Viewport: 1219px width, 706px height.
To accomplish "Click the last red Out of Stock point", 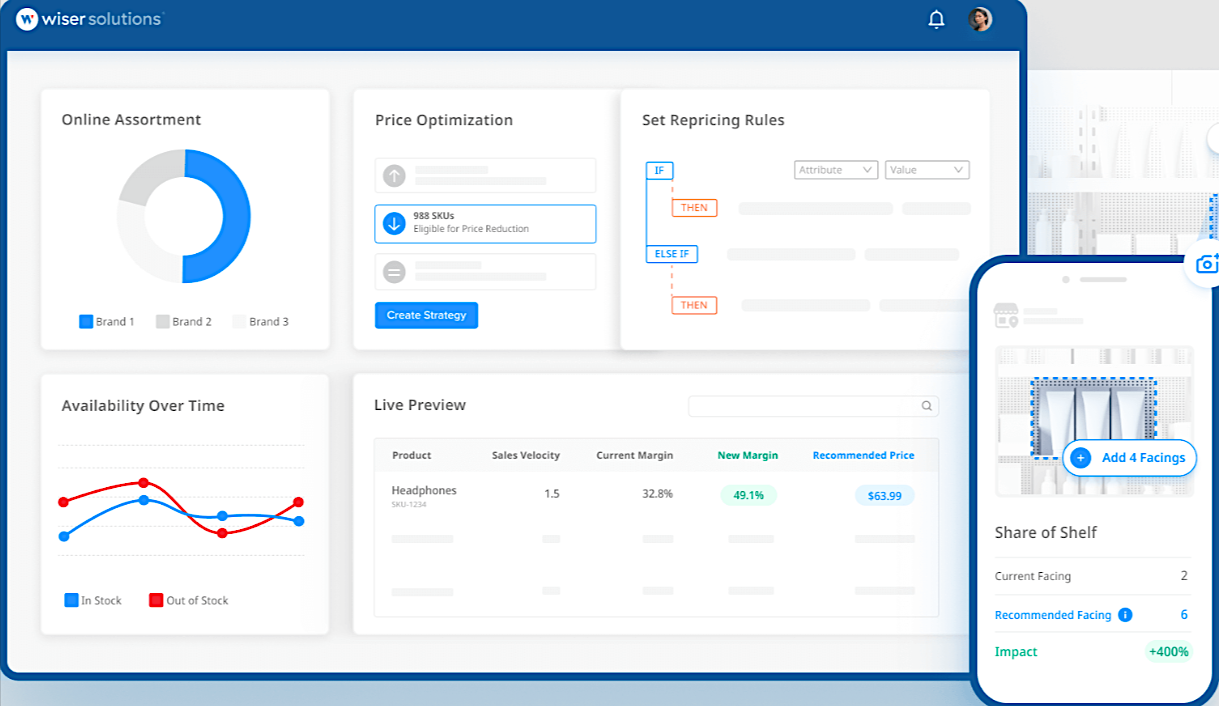I will pyautogui.click(x=298, y=502).
